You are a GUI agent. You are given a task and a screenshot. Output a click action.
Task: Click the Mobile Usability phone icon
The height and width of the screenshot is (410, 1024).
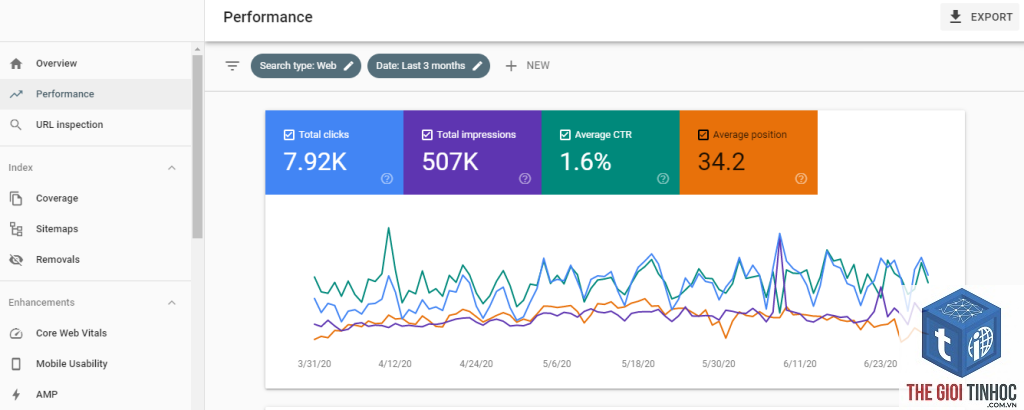[16, 364]
